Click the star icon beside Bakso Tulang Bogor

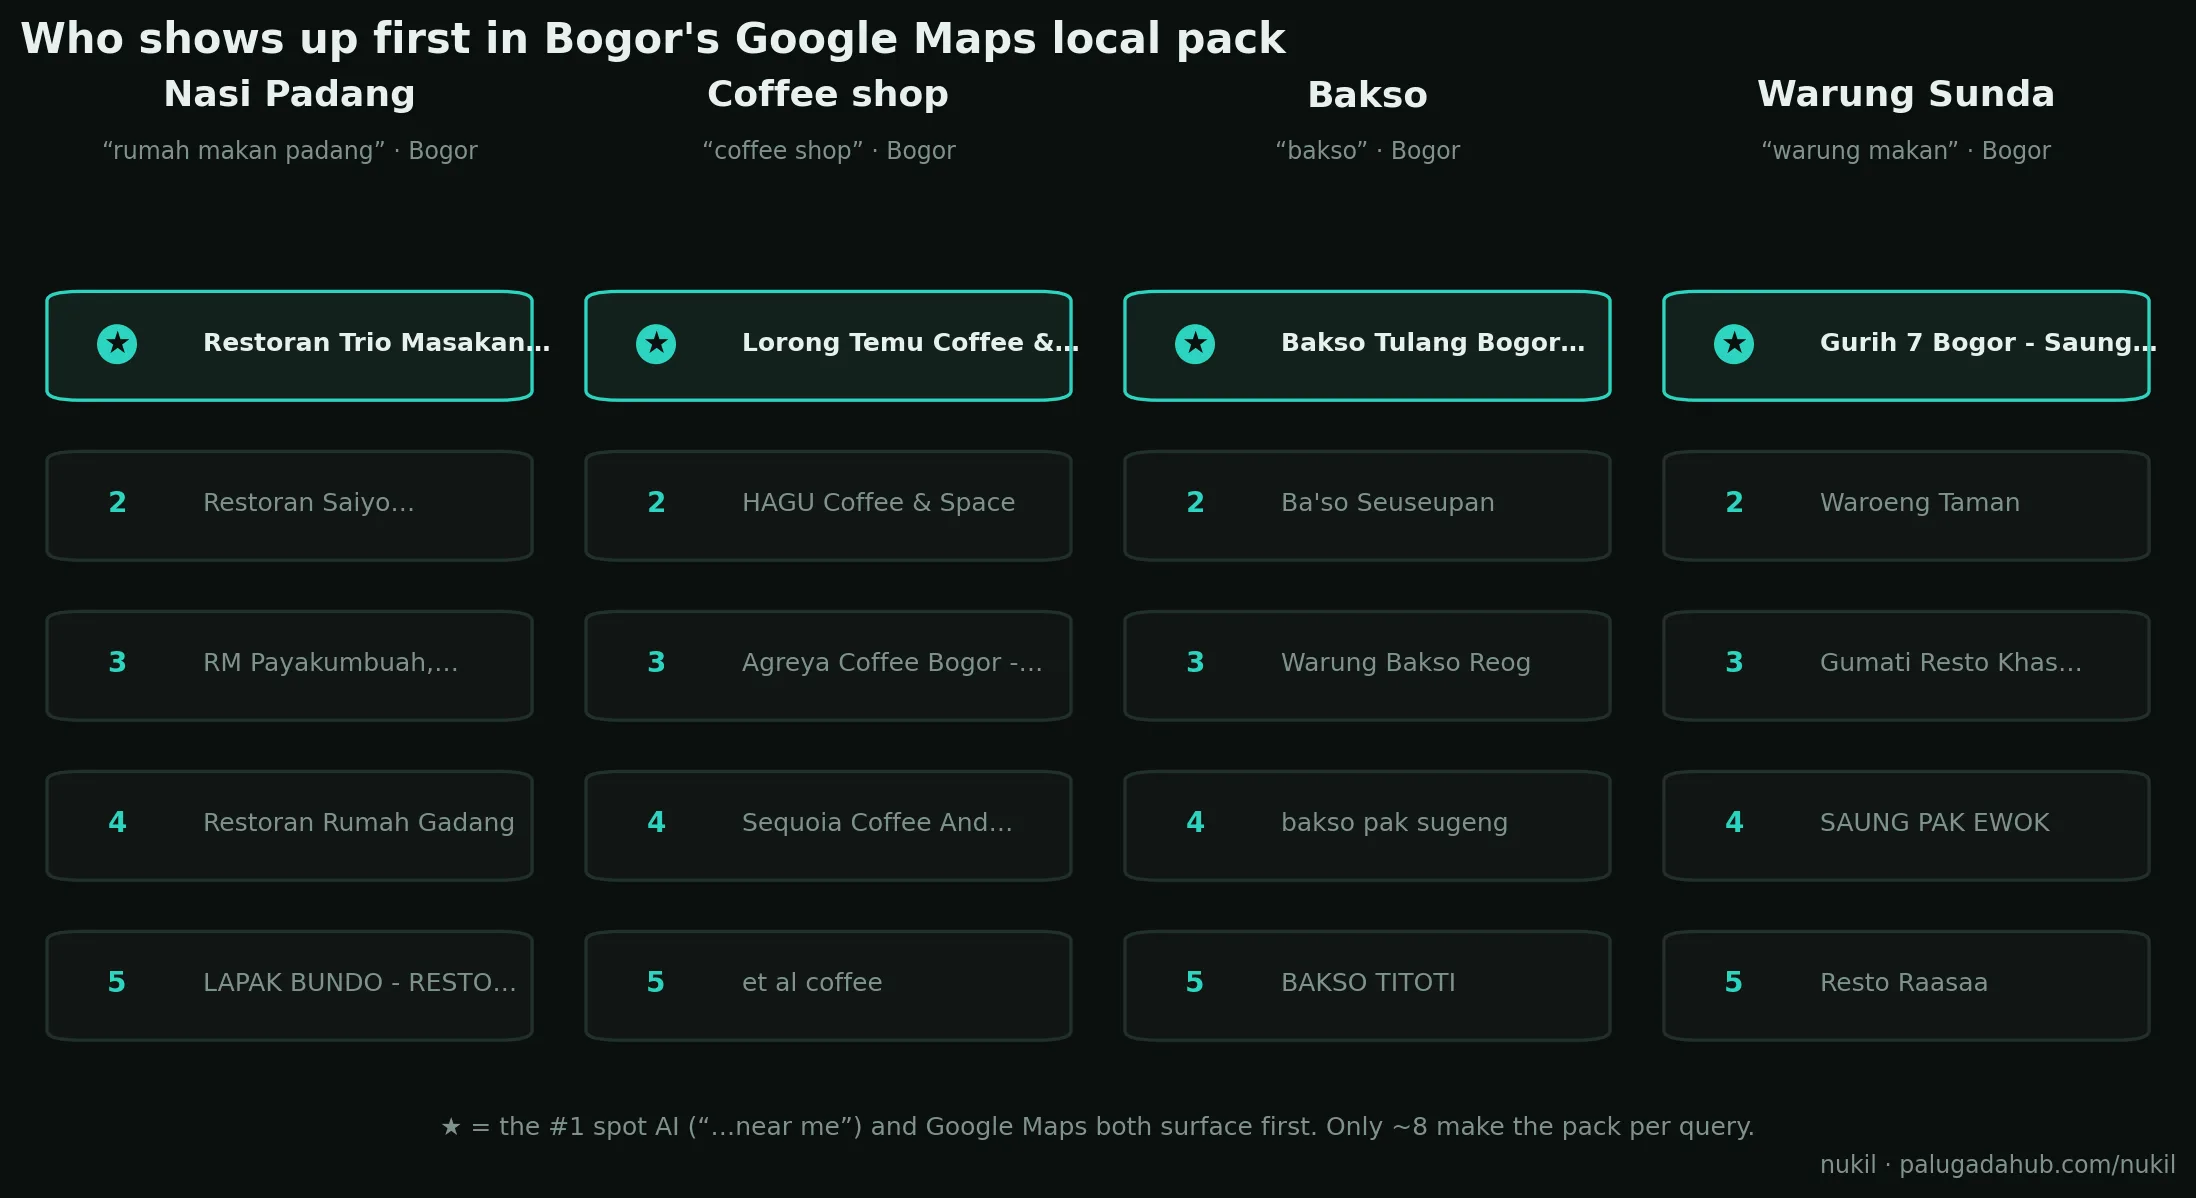click(x=1195, y=344)
